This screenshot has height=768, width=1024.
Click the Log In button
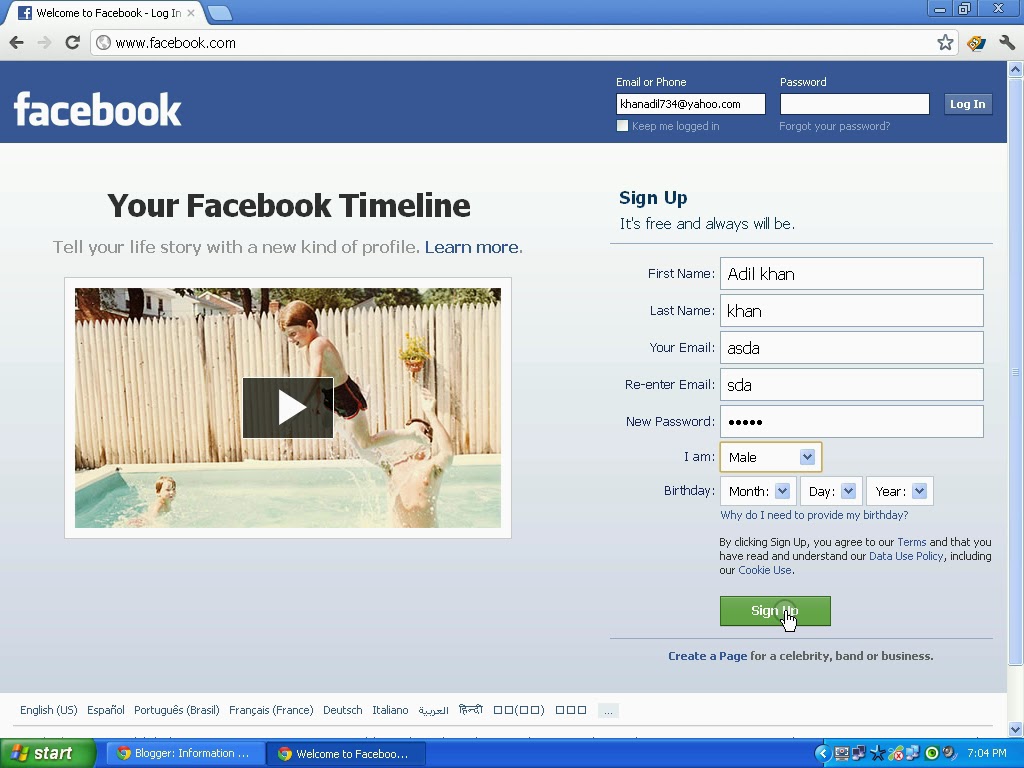(x=967, y=104)
